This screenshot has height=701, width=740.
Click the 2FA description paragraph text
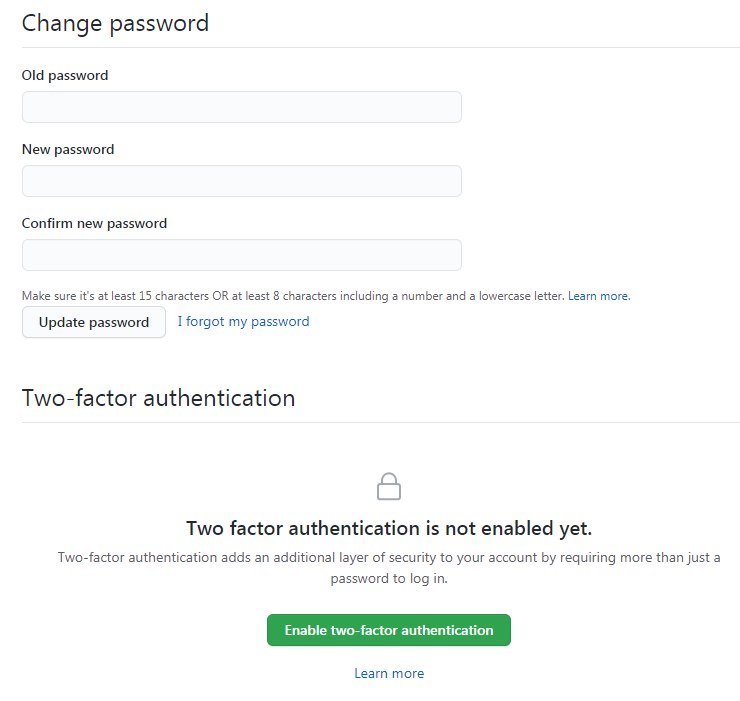[389, 568]
